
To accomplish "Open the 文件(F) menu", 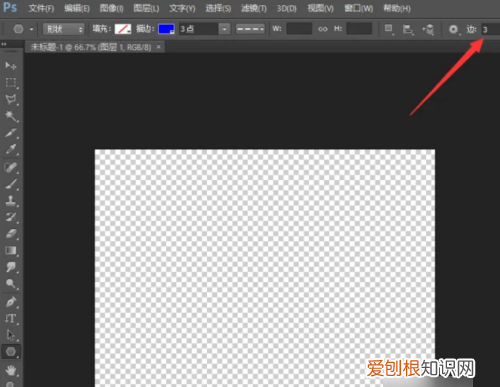I will pyautogui.click(x=41, y=8).
